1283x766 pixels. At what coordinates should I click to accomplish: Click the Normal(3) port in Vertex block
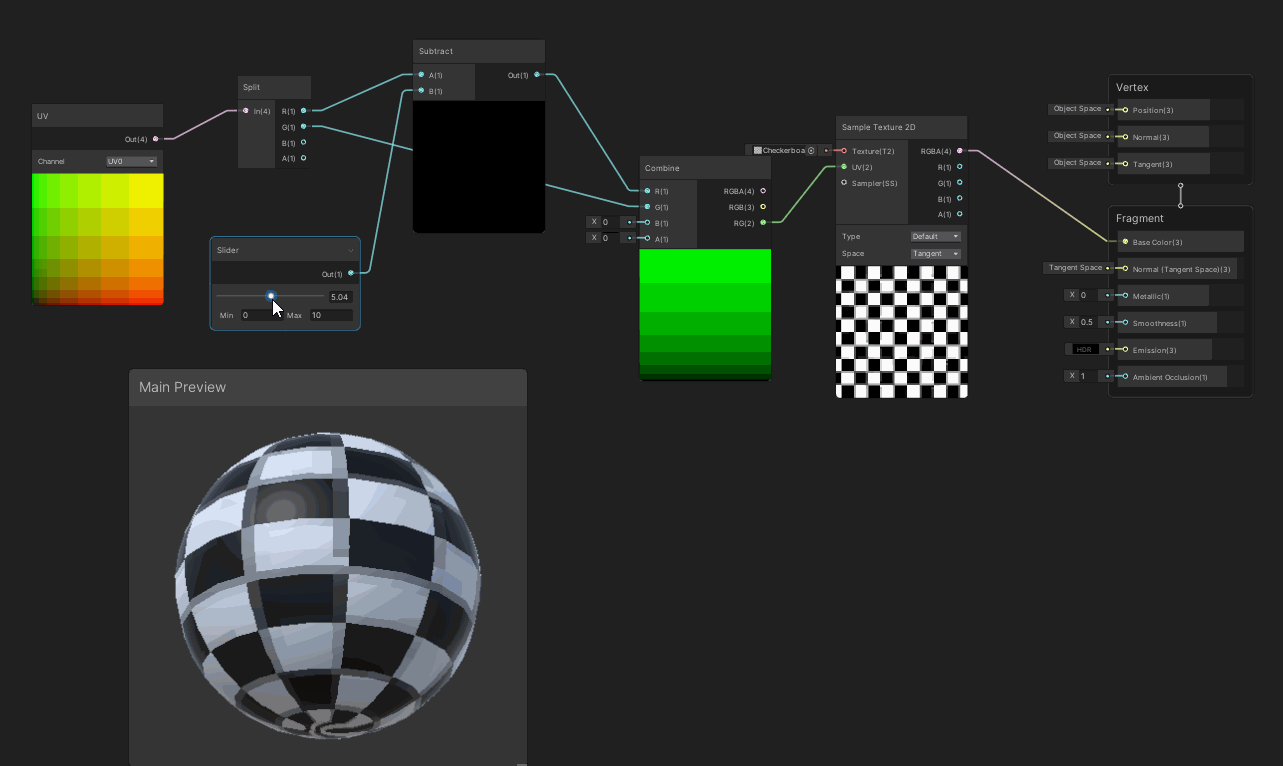pos(1125,136)
